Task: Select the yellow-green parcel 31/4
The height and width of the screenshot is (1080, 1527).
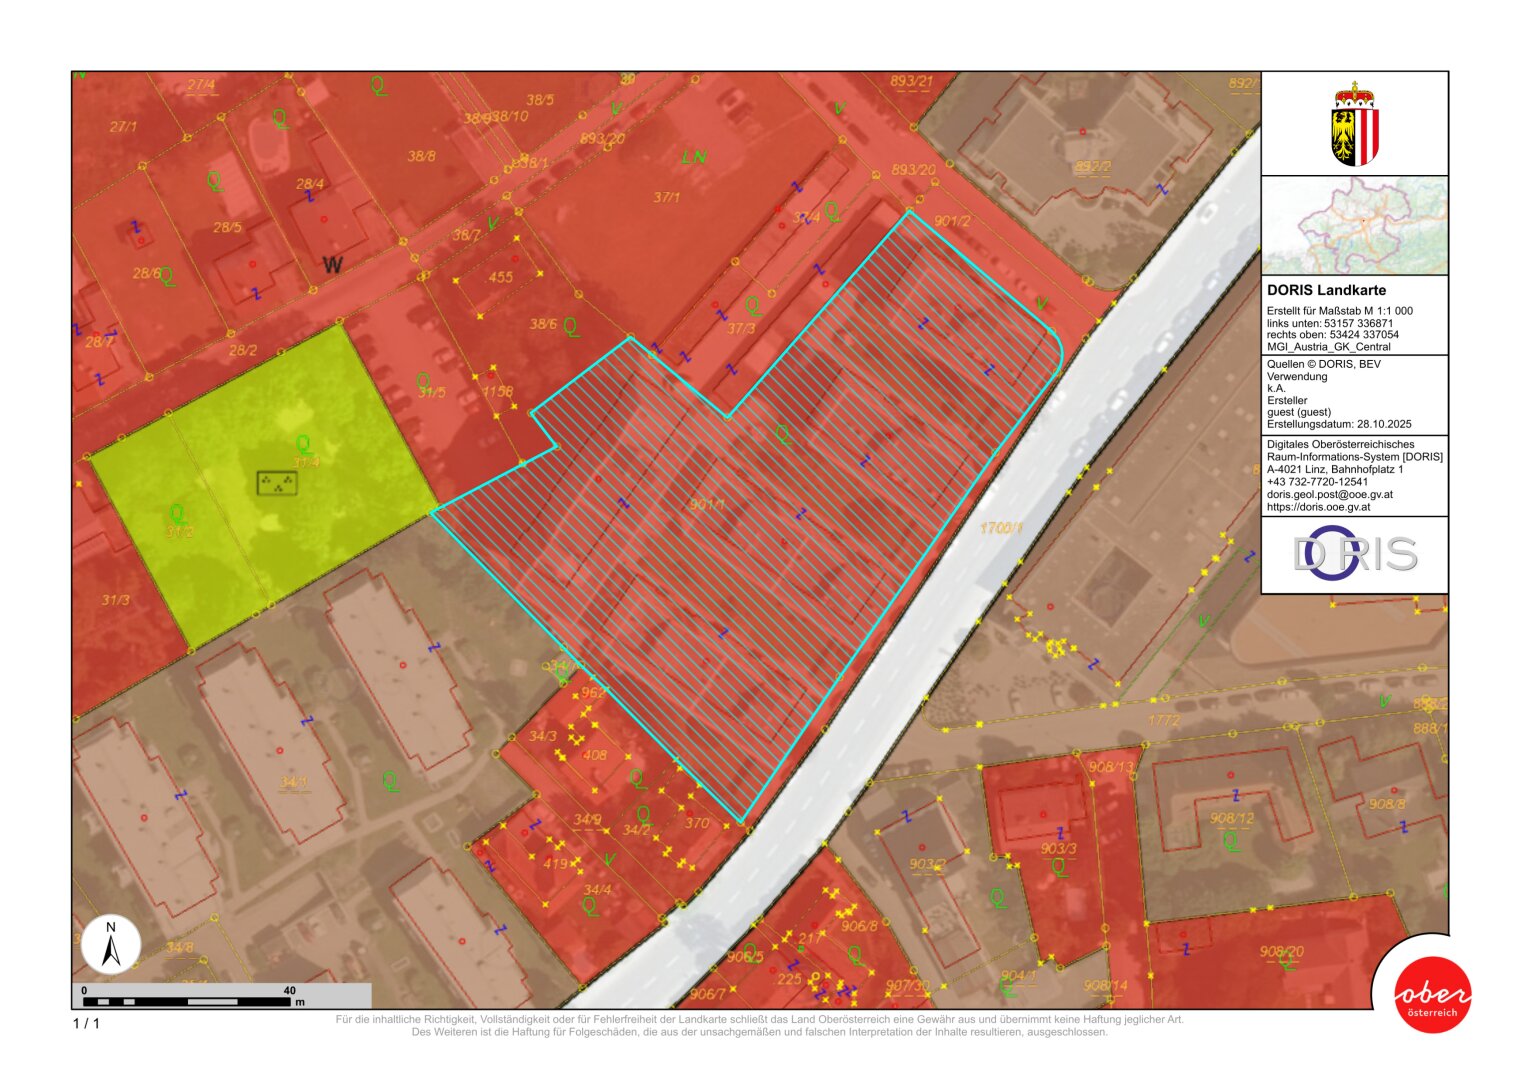Action: (x=306, y=462)
